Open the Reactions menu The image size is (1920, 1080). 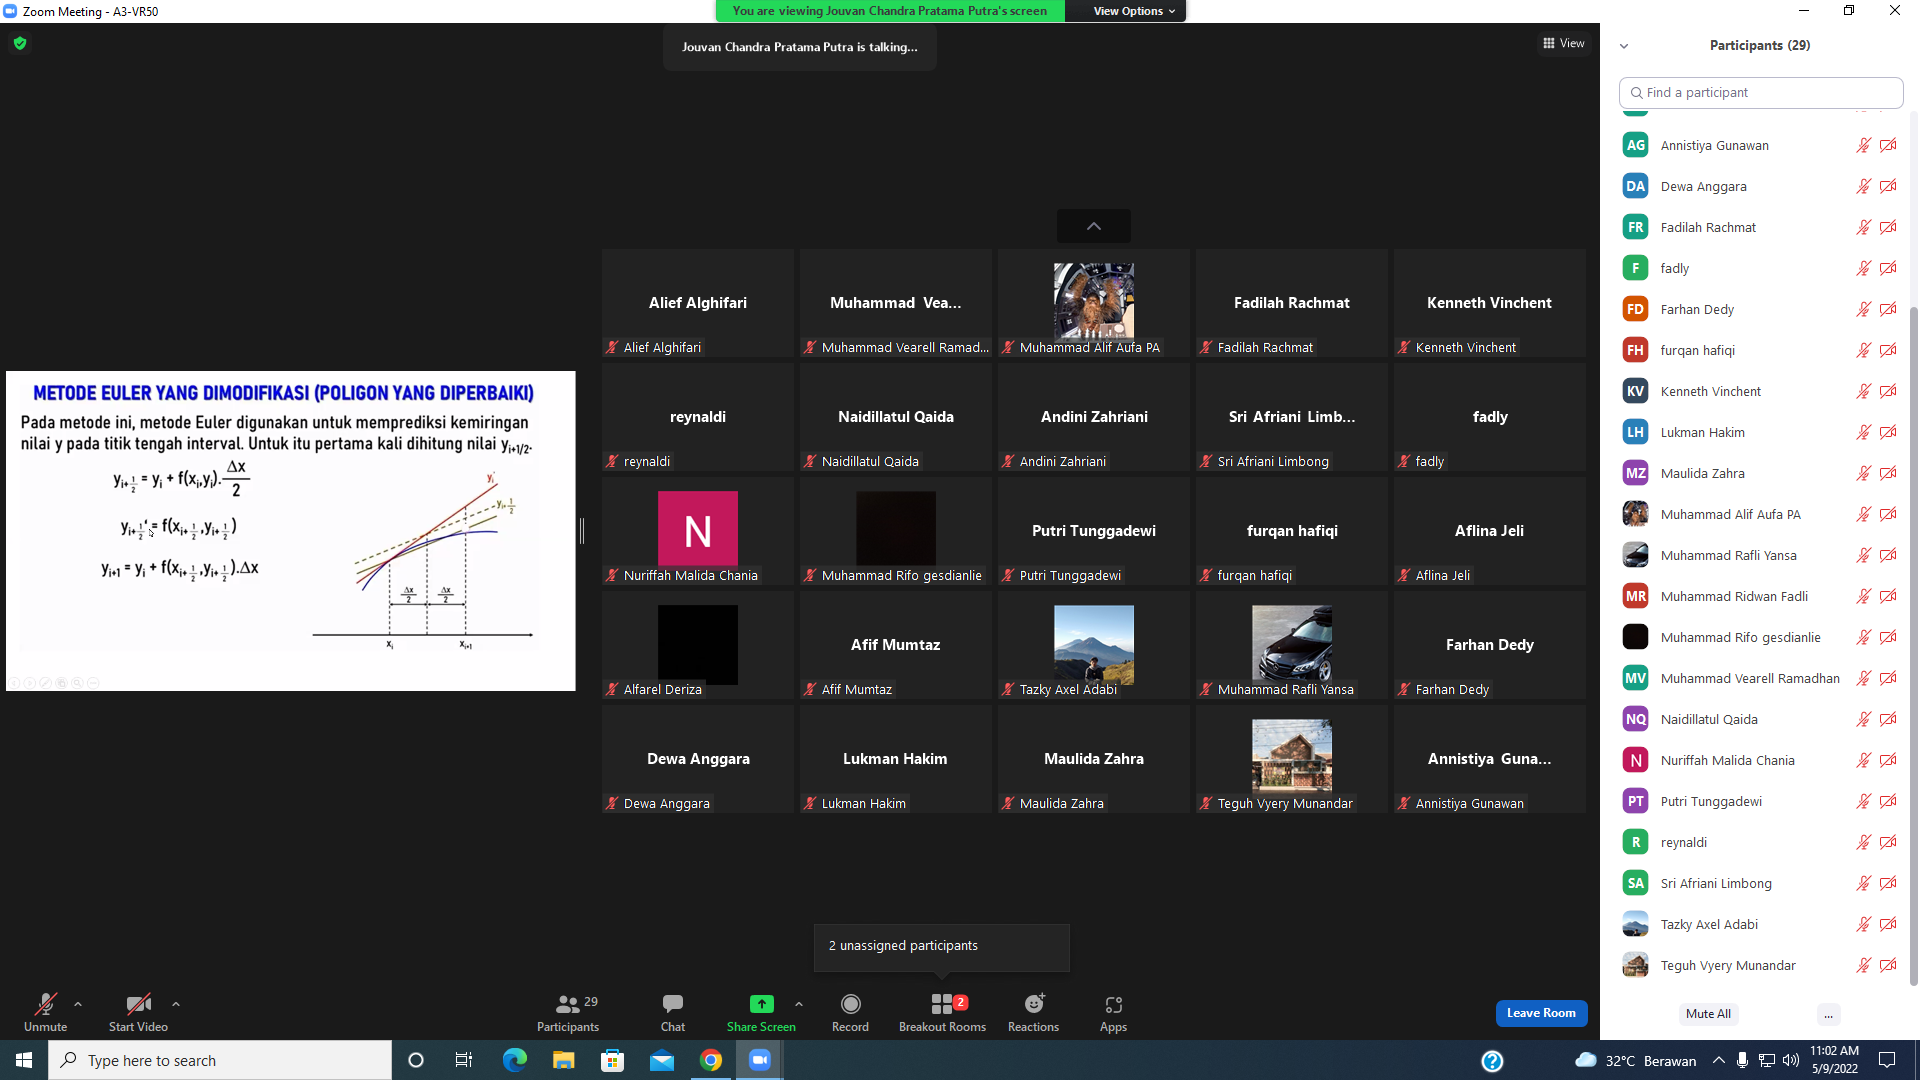pos(1033,1004)
